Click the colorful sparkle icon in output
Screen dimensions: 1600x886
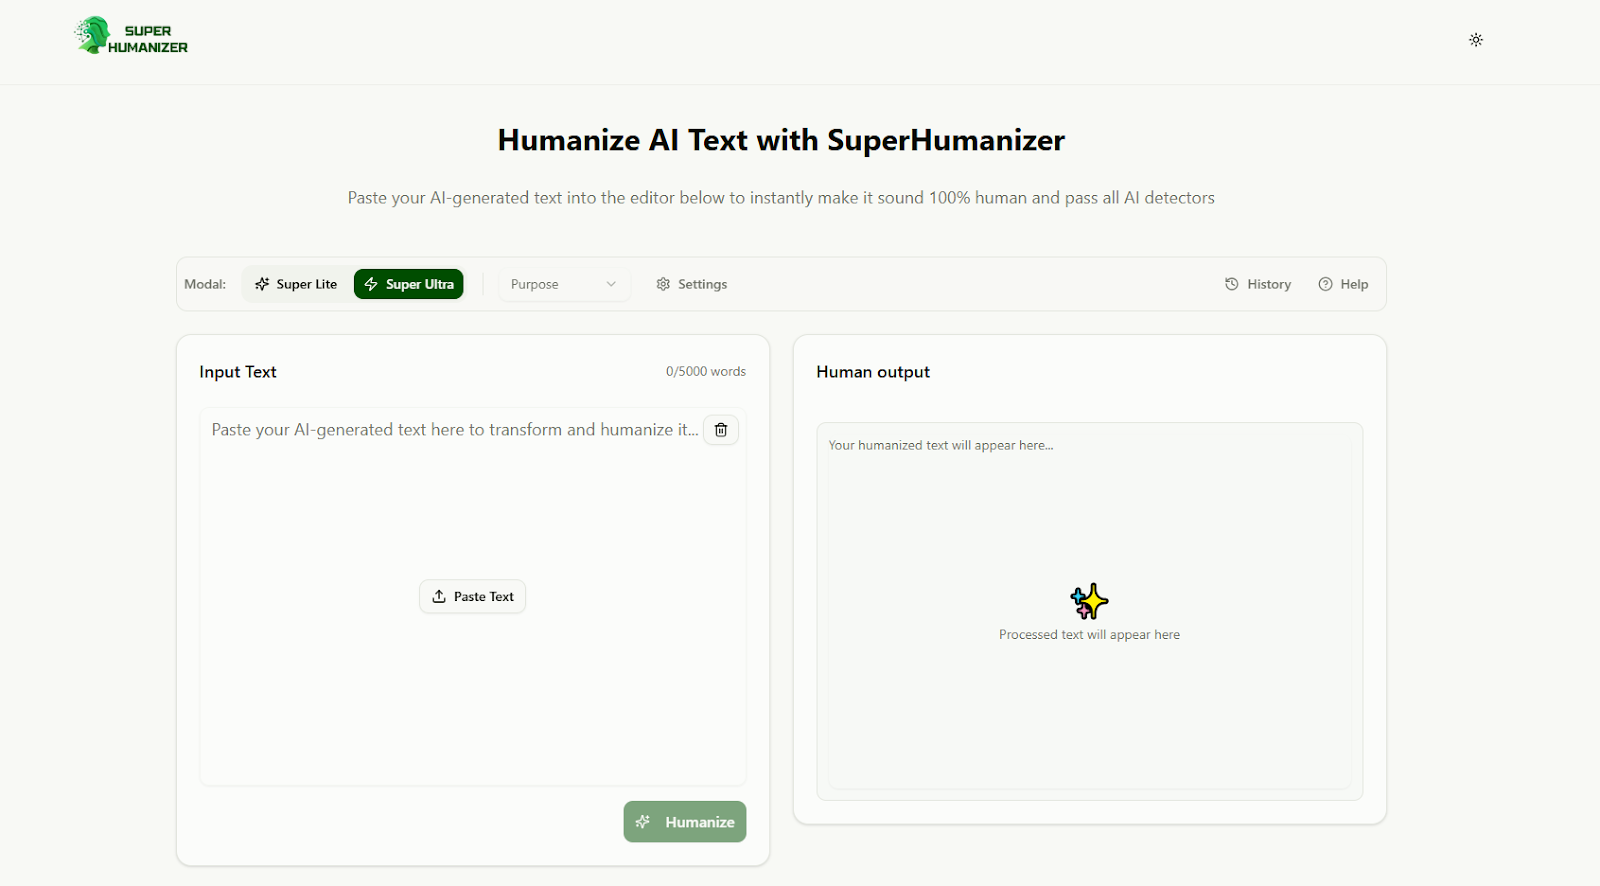(x=1089, y=601)
